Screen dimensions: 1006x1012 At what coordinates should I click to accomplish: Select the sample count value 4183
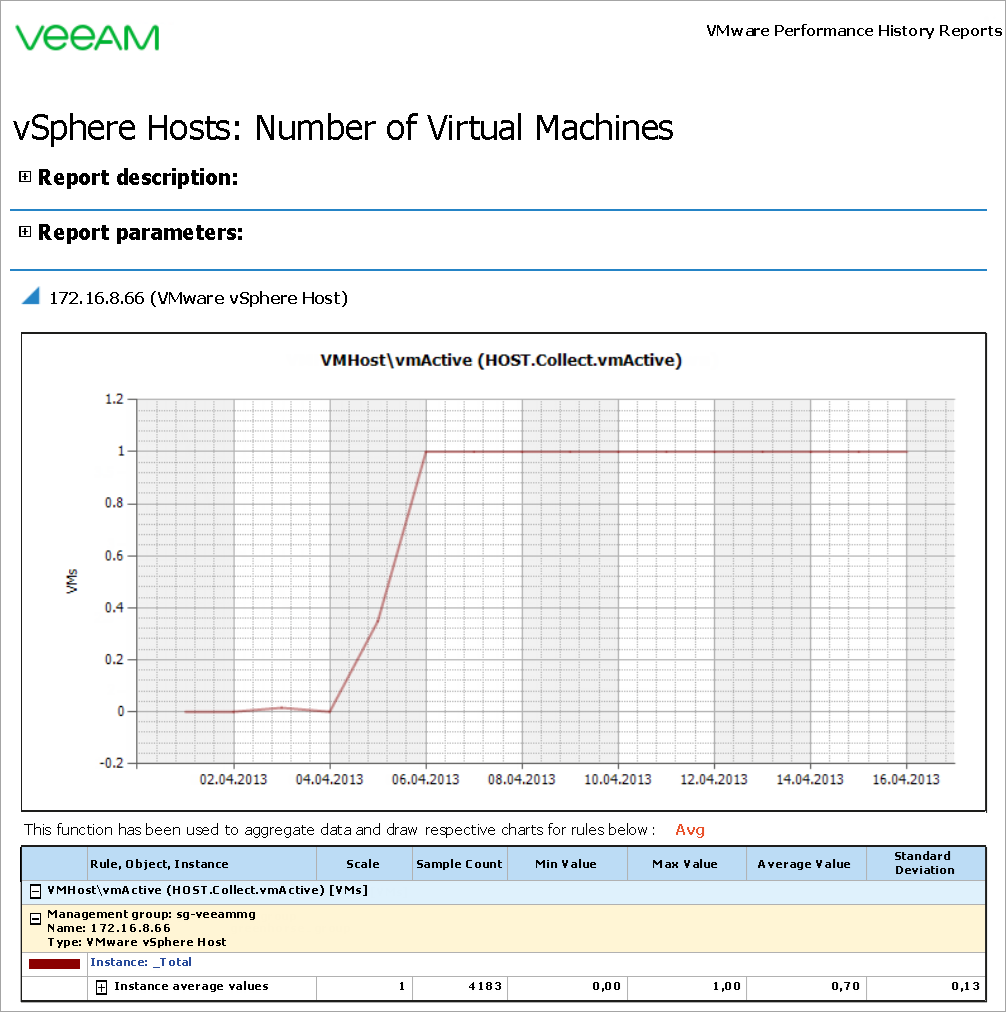pos(485,986)
